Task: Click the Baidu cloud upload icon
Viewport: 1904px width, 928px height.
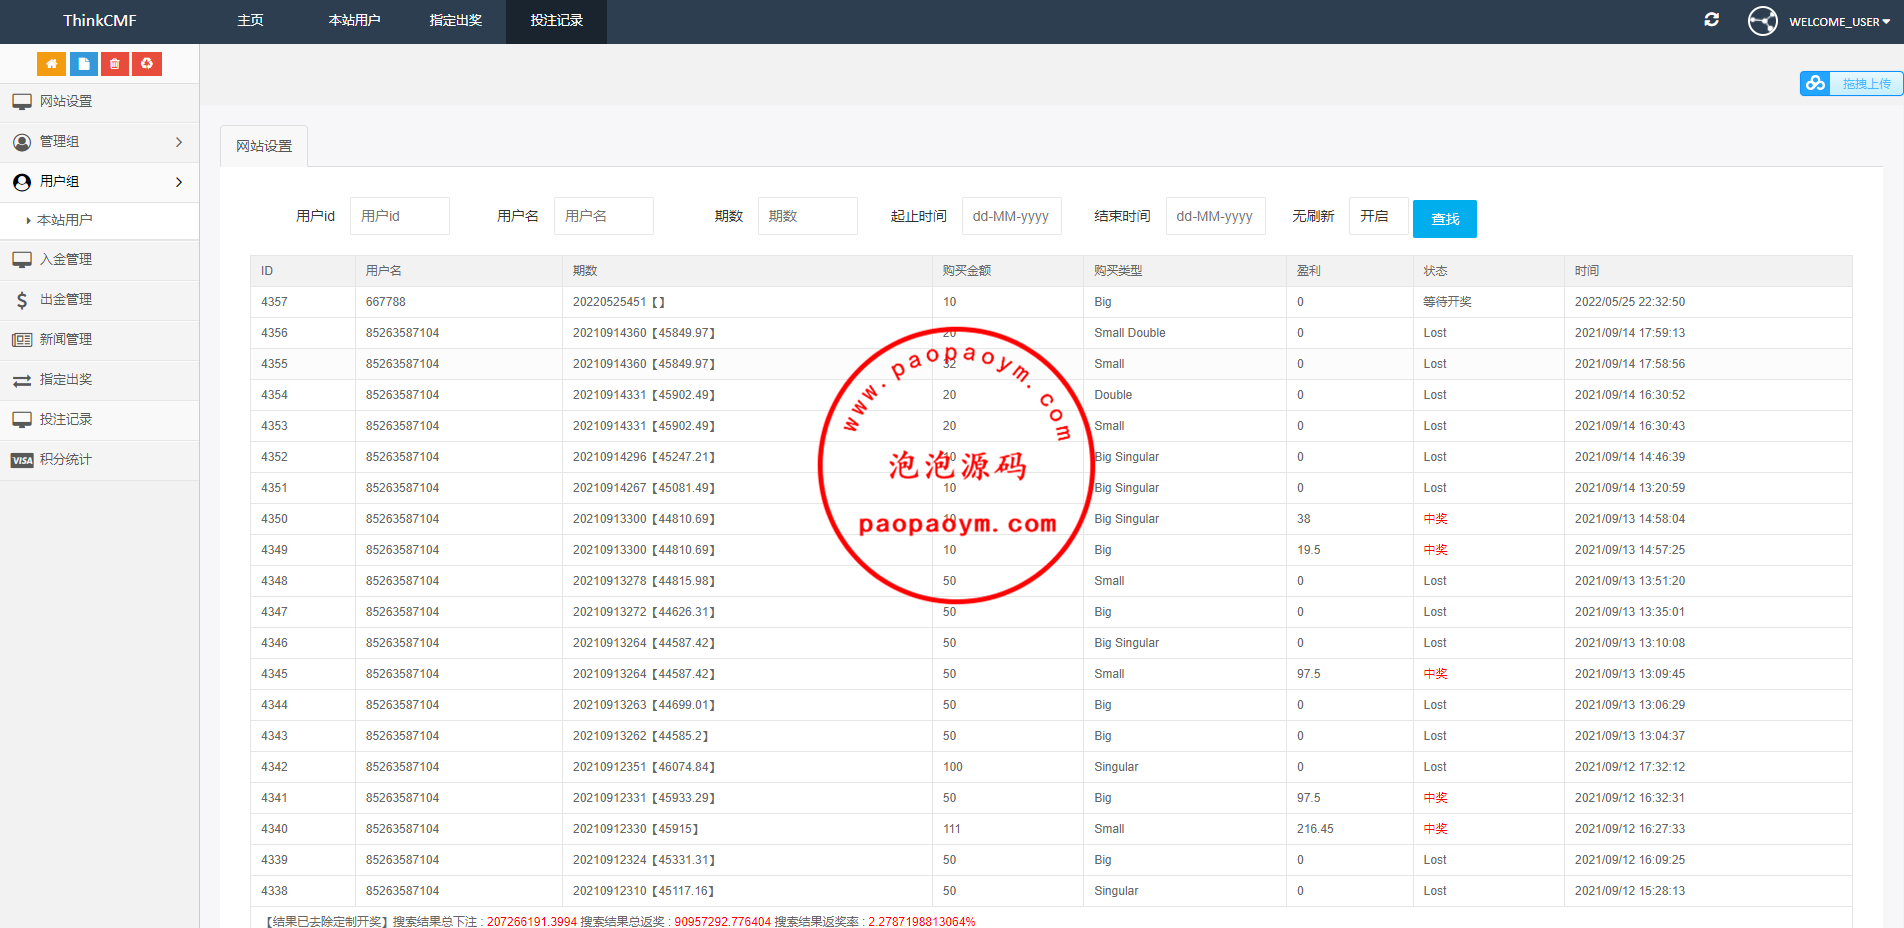Action: pyautogui.click(x=1815, y=84)
